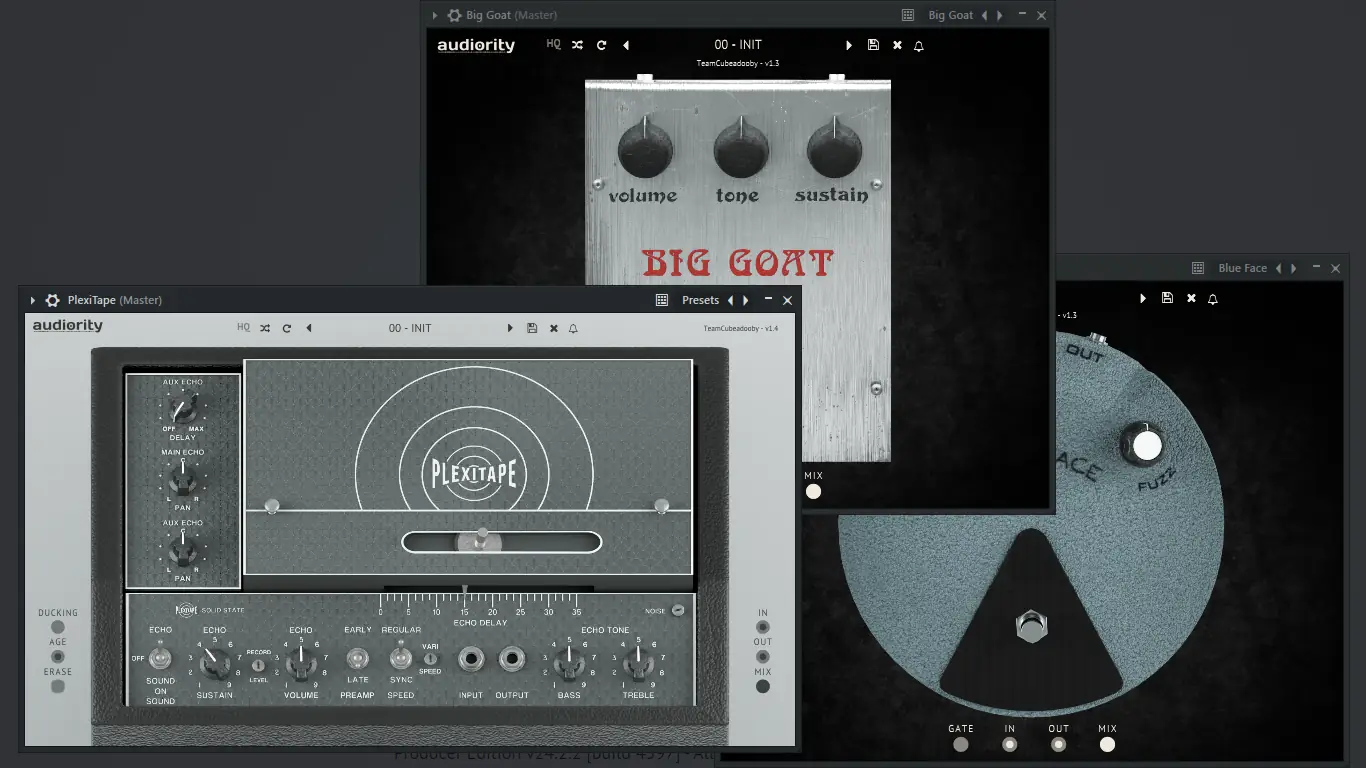1366x768 pixels.
Task: Click the Bass echo tone knob
Action: point(569,661)
